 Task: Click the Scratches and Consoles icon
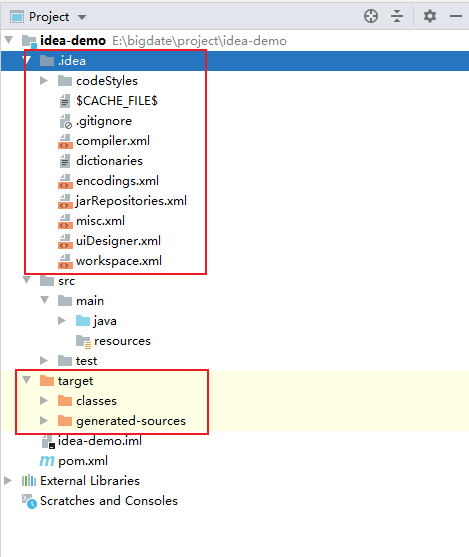[x=29, y=501]
